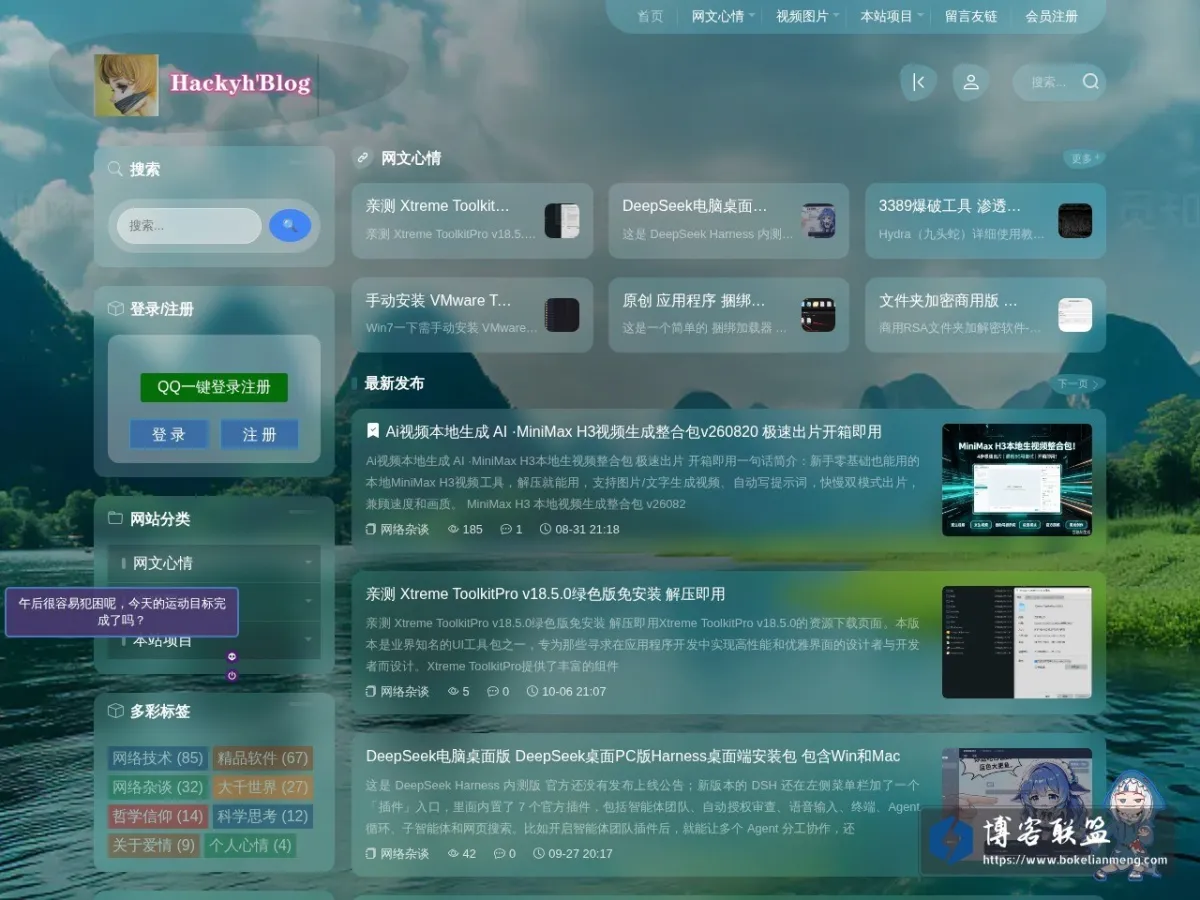Screen dimensions: 1200x900
Task: Open the user account icon in header
Action: pyautogui.click(x=970, y=82)
